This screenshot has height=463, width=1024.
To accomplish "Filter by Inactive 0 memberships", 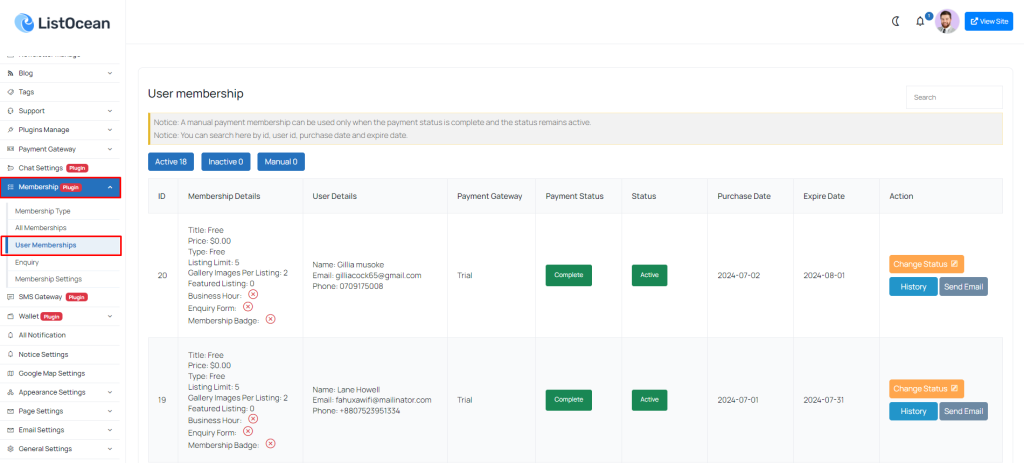I will point(226,161).
